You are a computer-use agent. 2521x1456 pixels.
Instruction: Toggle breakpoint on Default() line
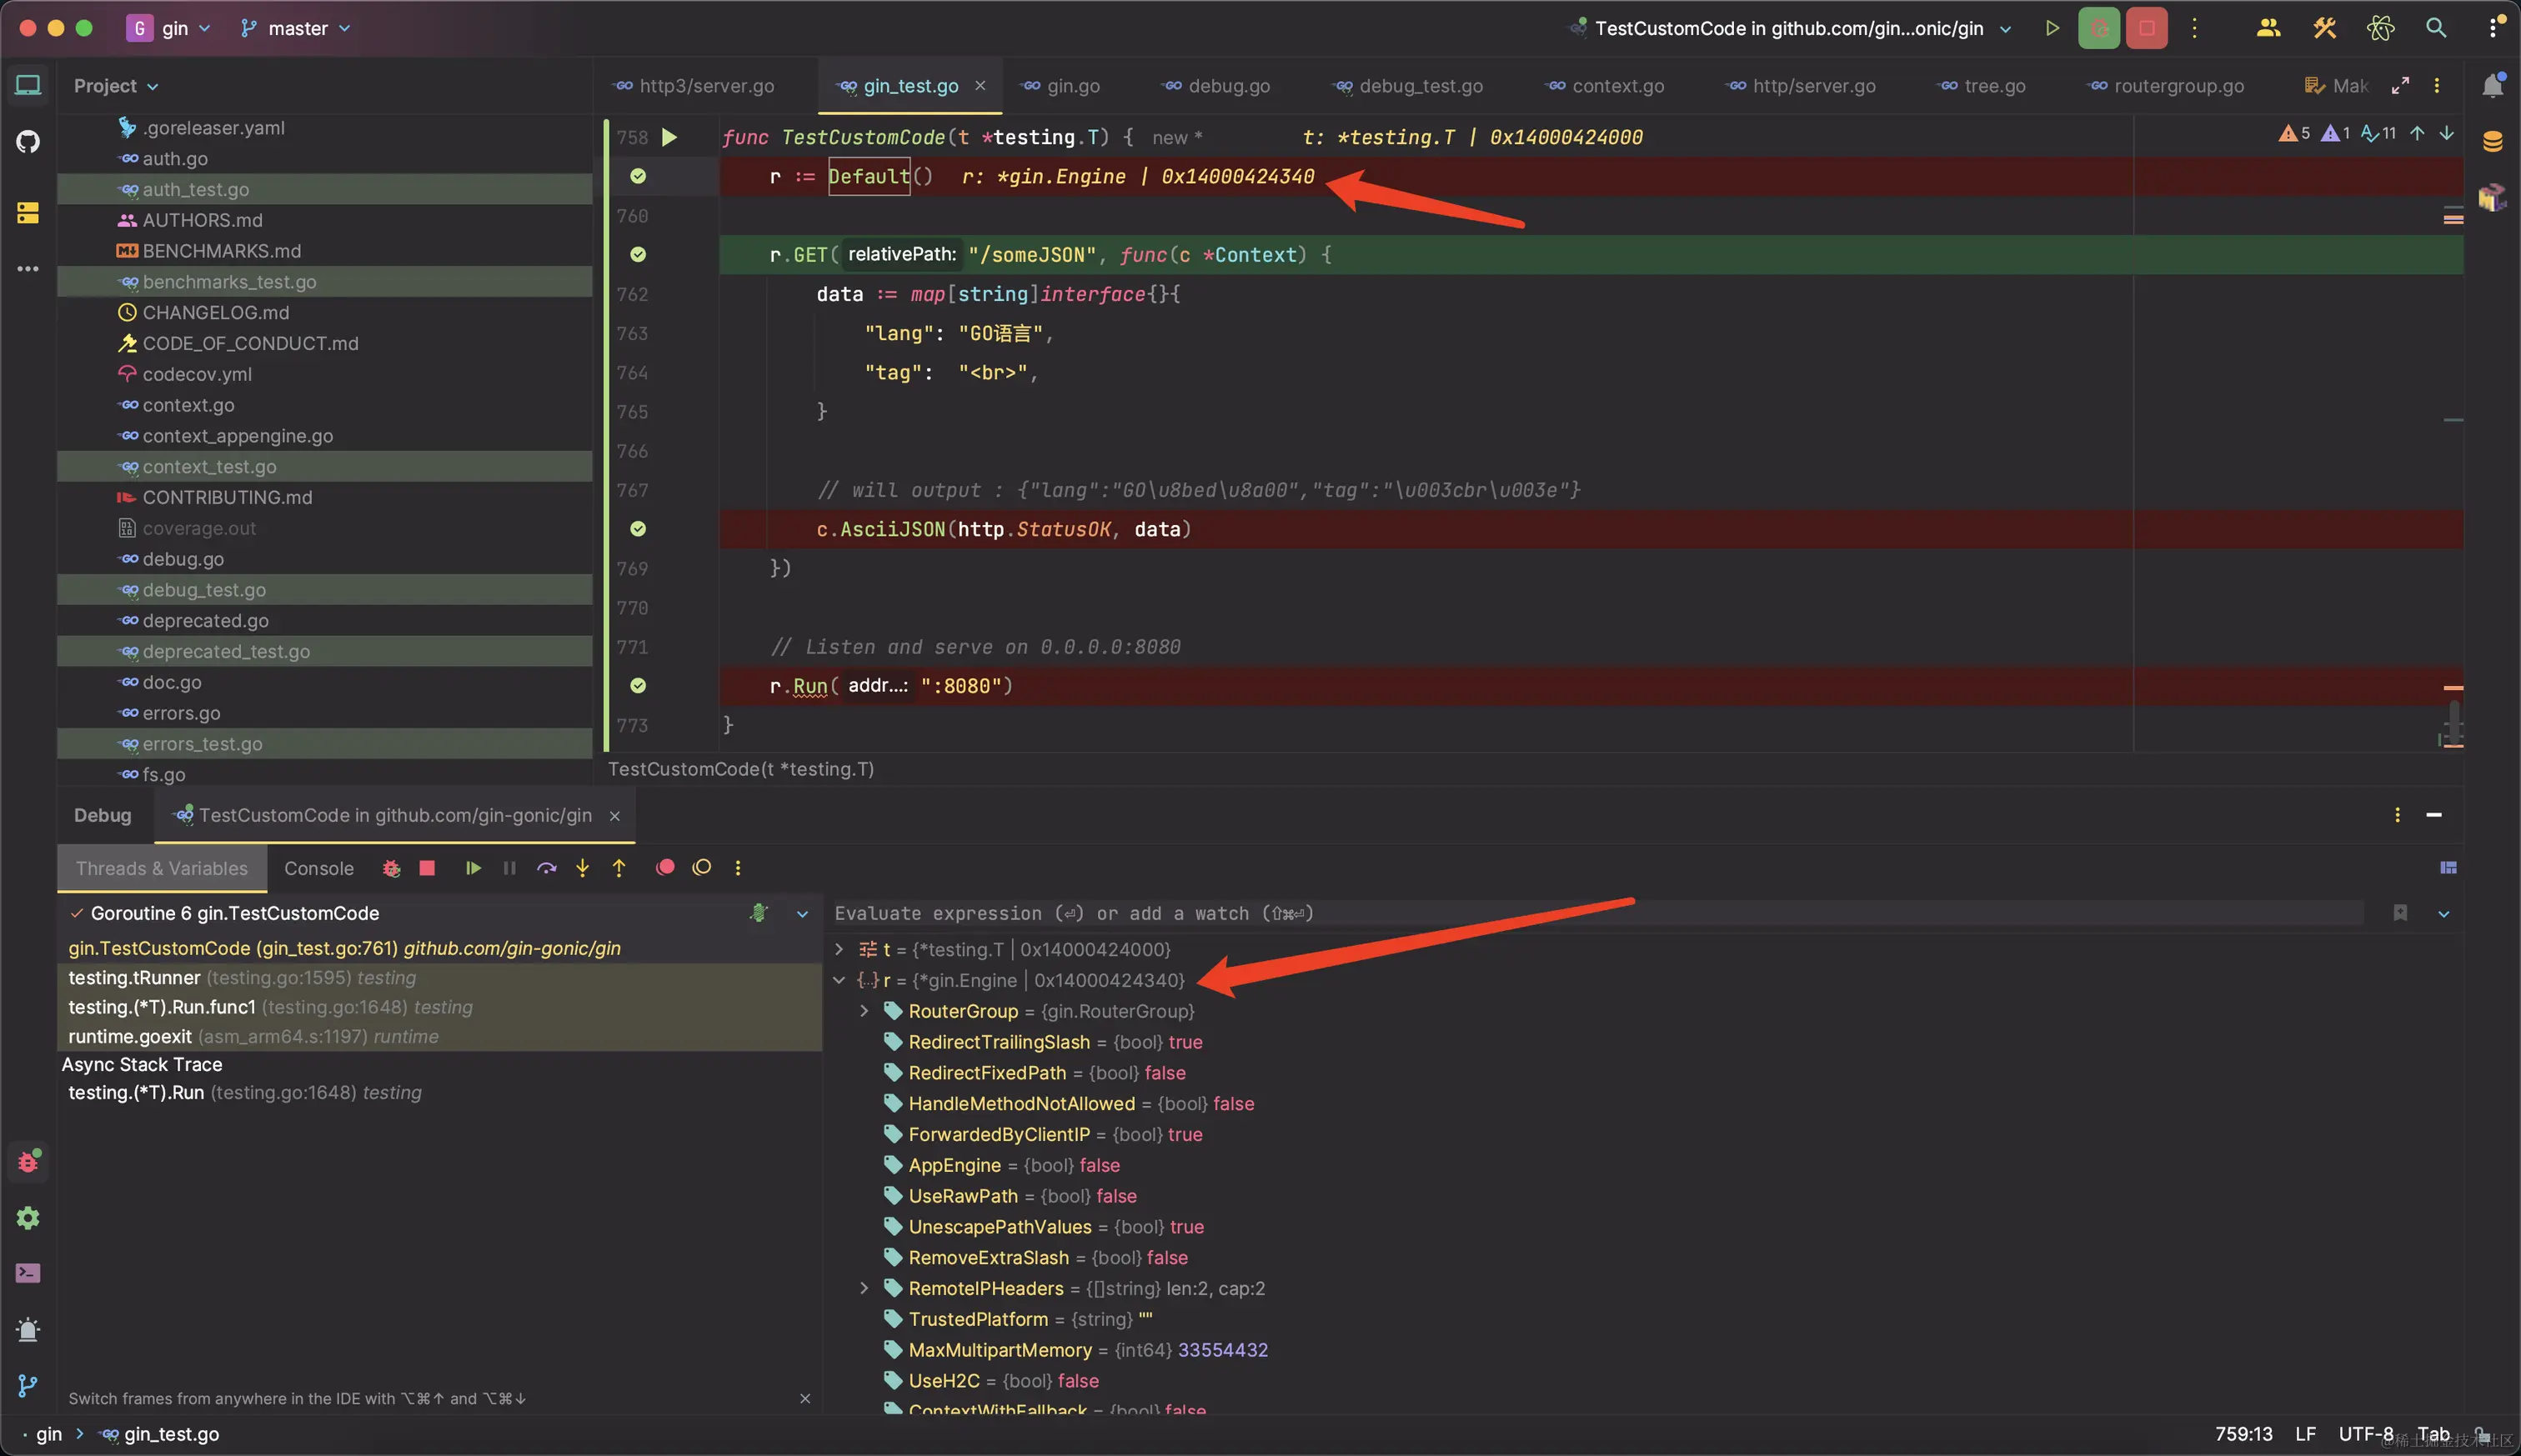point(638,176)
